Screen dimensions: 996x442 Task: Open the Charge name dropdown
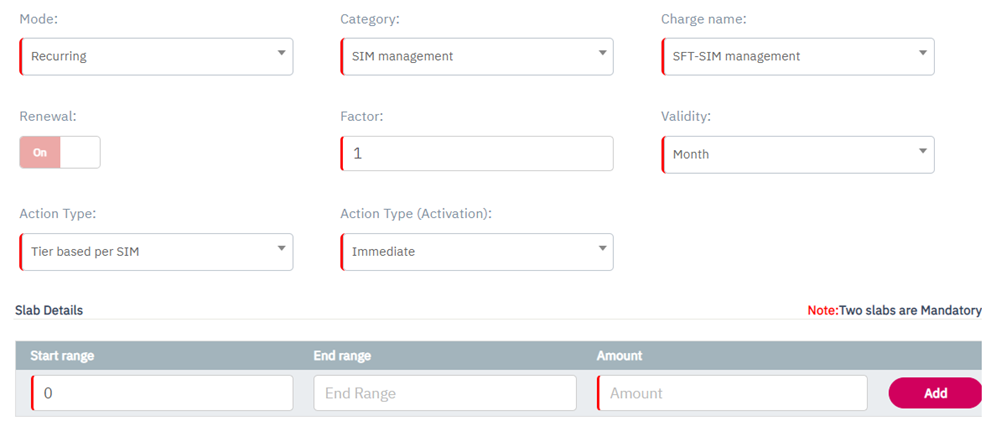pyautogui.click(x=797, y=56)
